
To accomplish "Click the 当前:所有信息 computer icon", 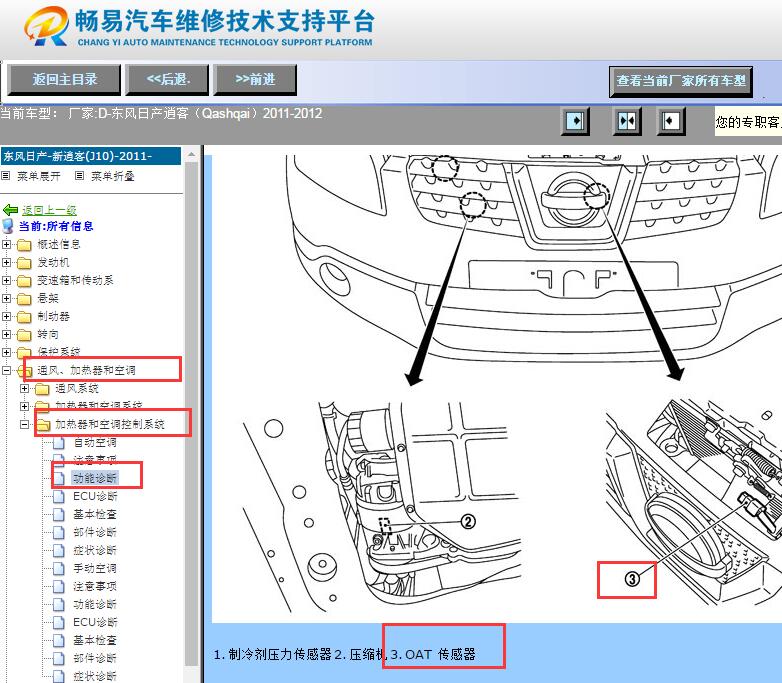I will [8, 226].
